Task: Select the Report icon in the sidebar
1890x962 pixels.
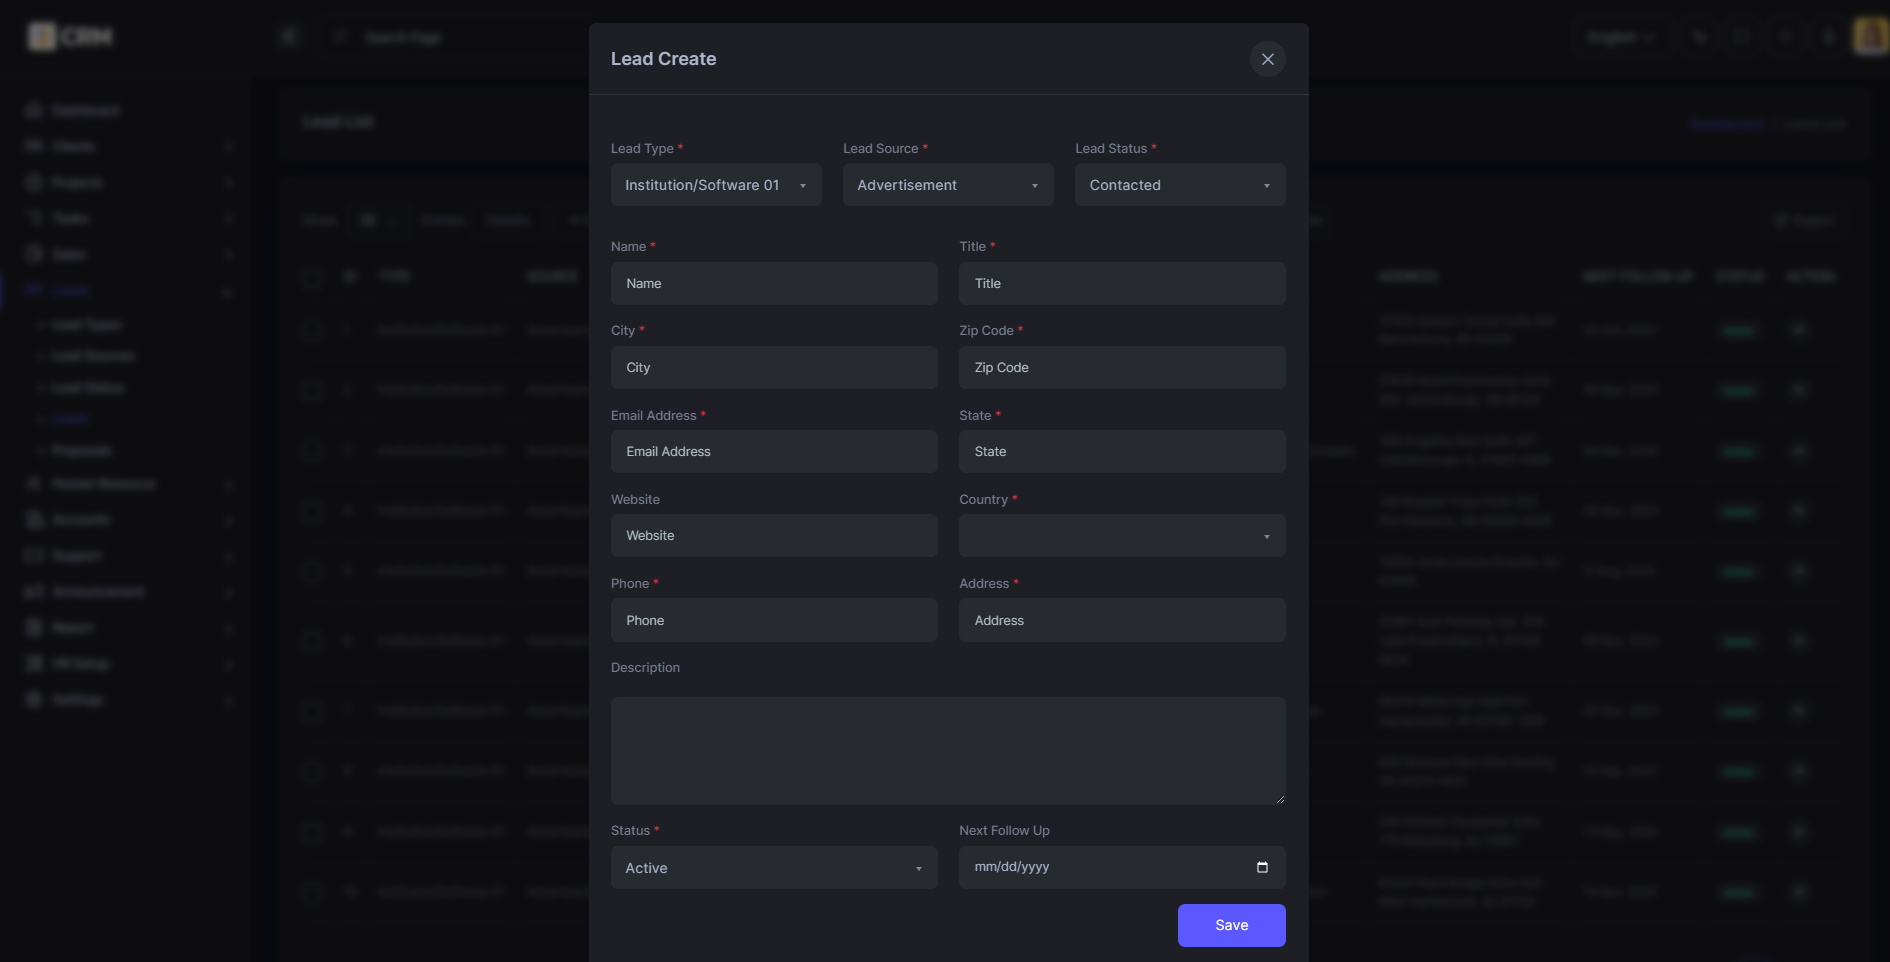Action: pyautogui.click(x=33, y=627)
